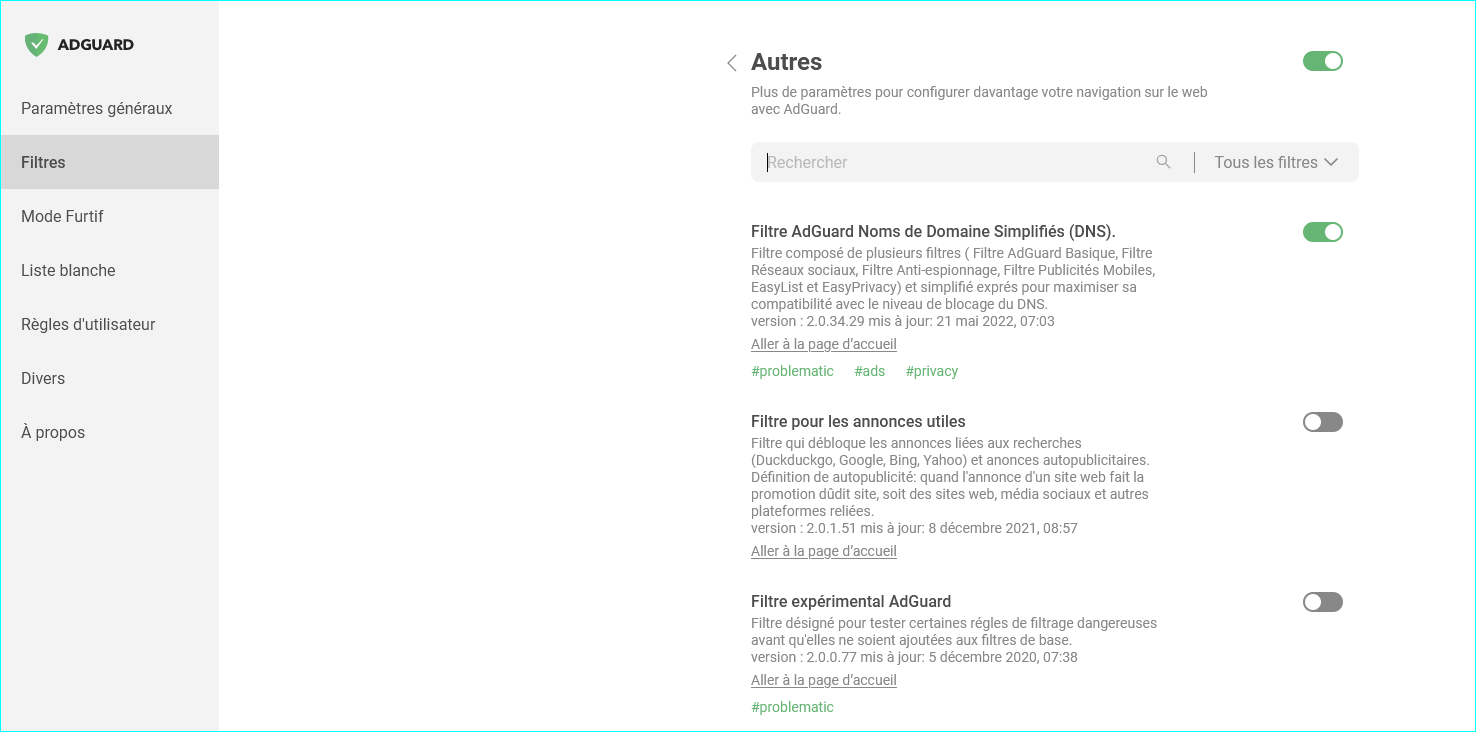Screen dimensions: 1476x732
Task: Open homepage link for Filtre expérimental AdGuard
Action: click(823, 680)
